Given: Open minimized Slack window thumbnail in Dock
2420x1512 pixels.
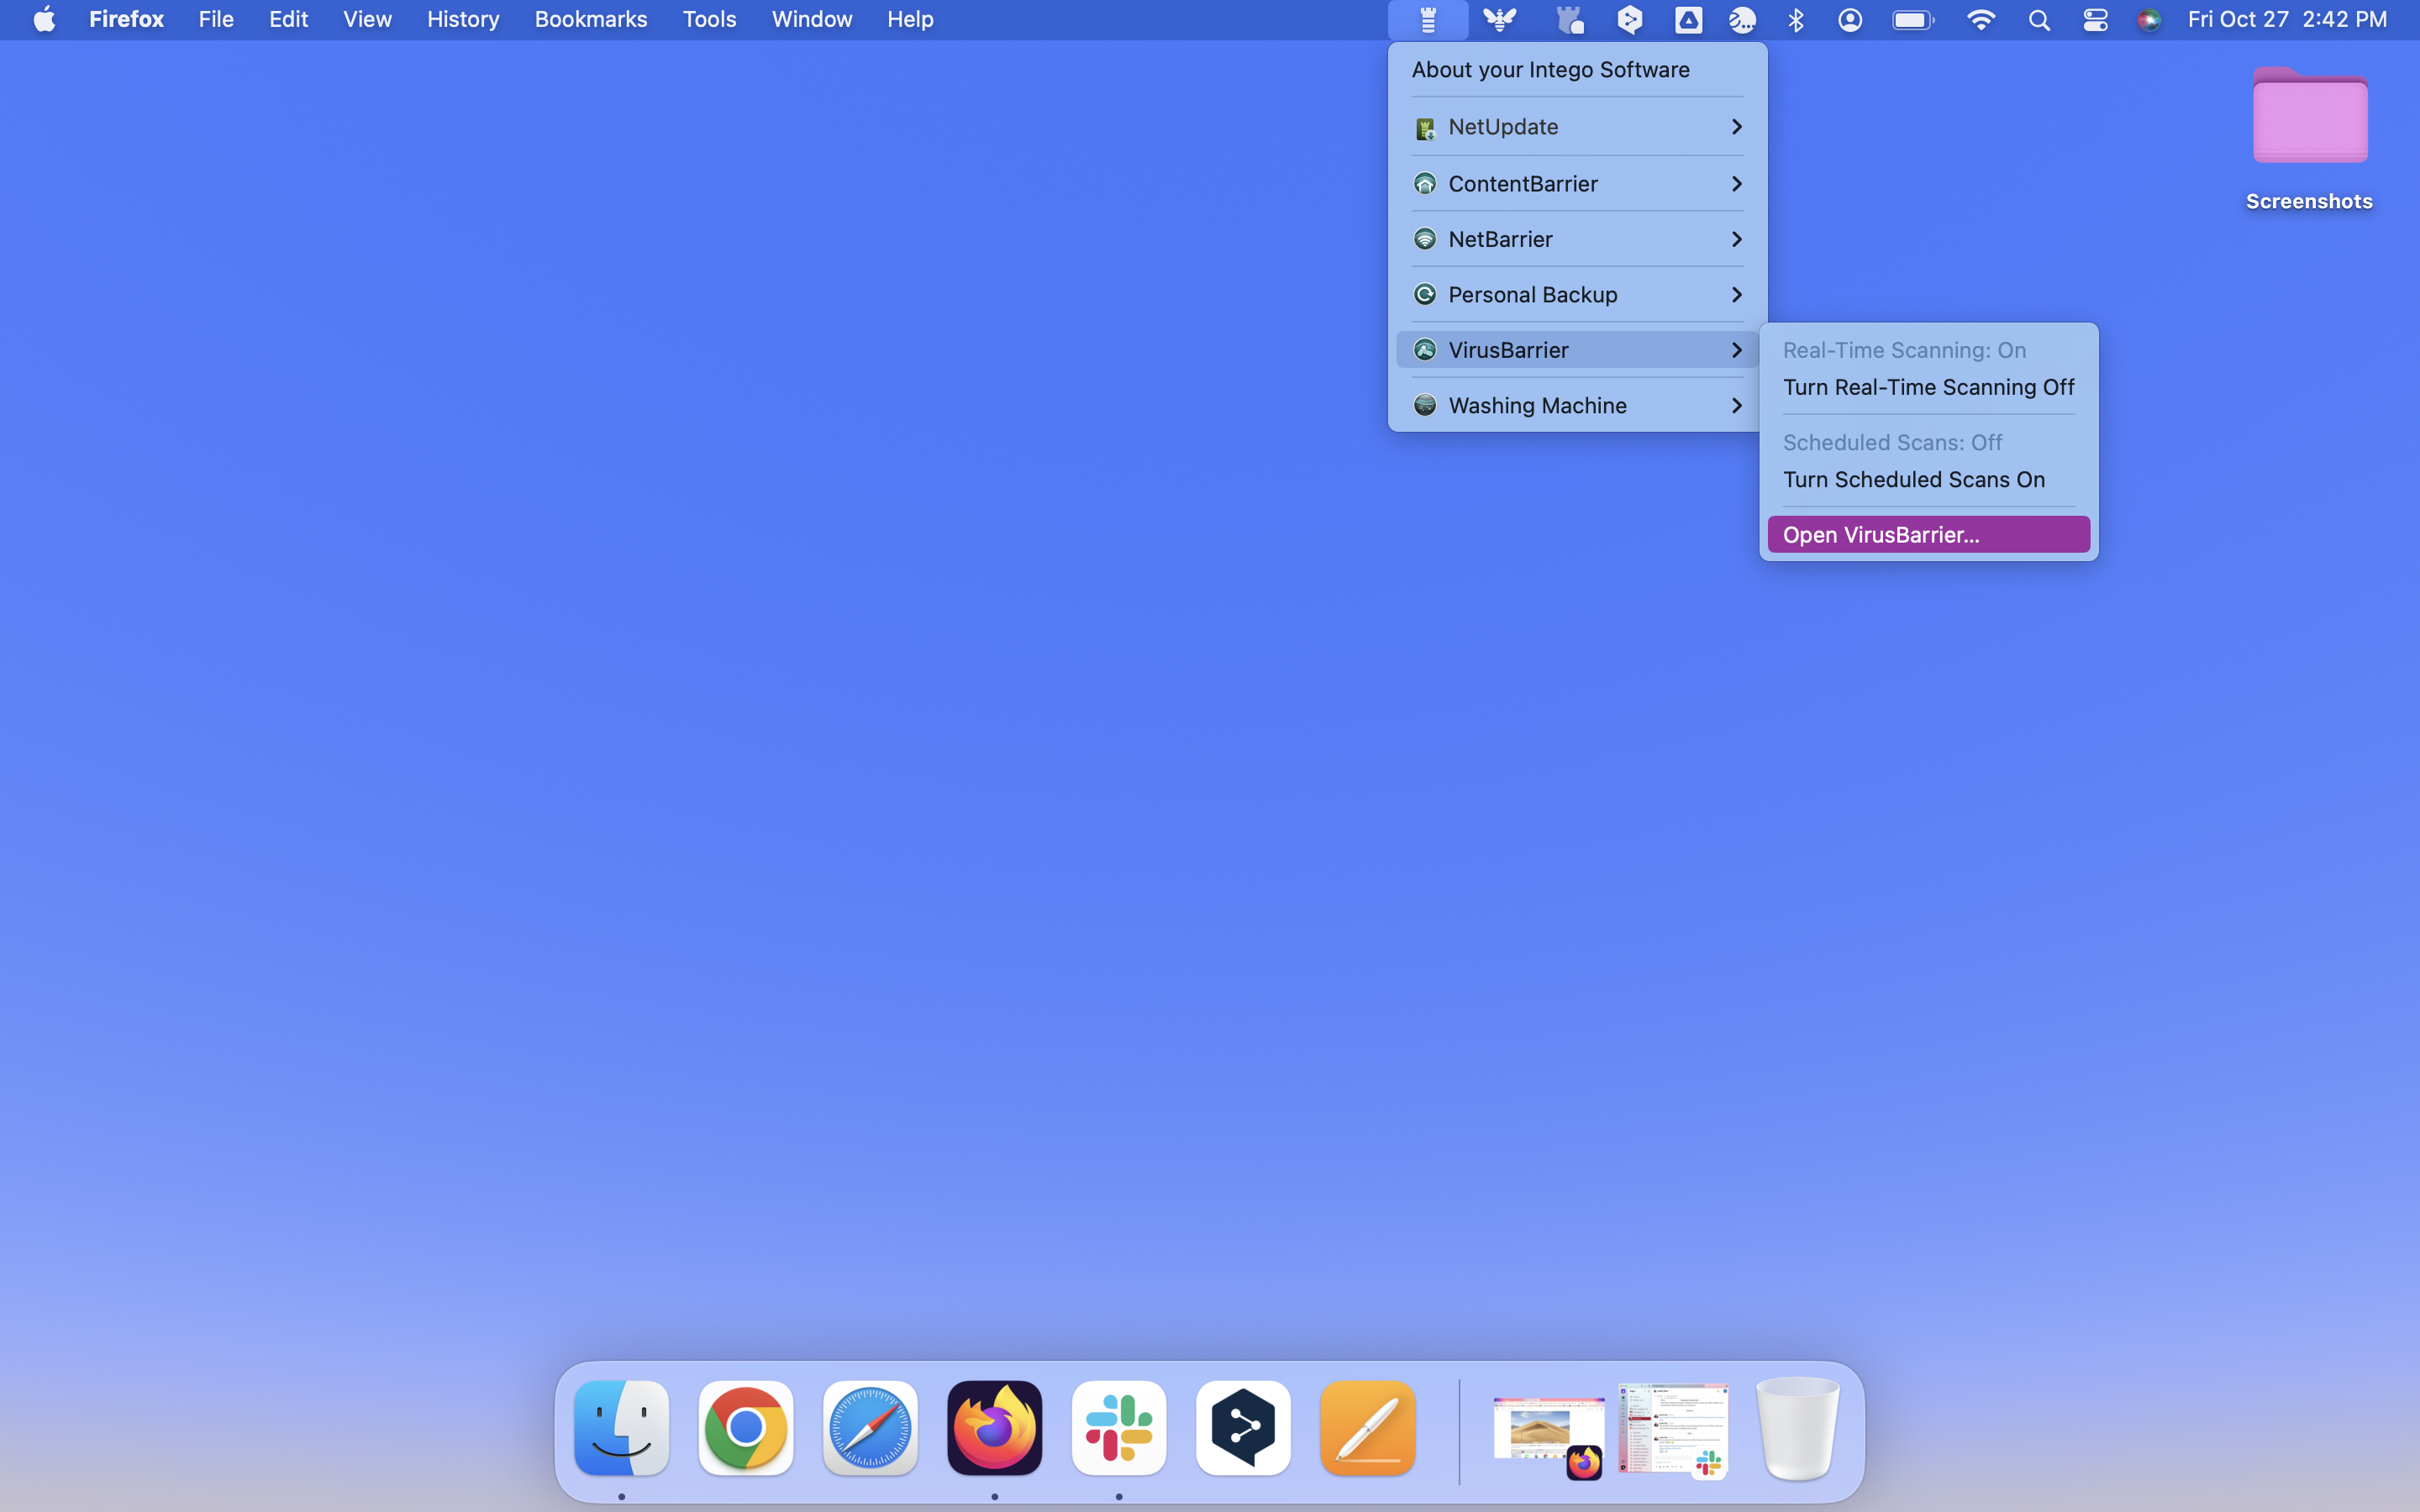Looking at the screenshot, I should [1673, 1430].
